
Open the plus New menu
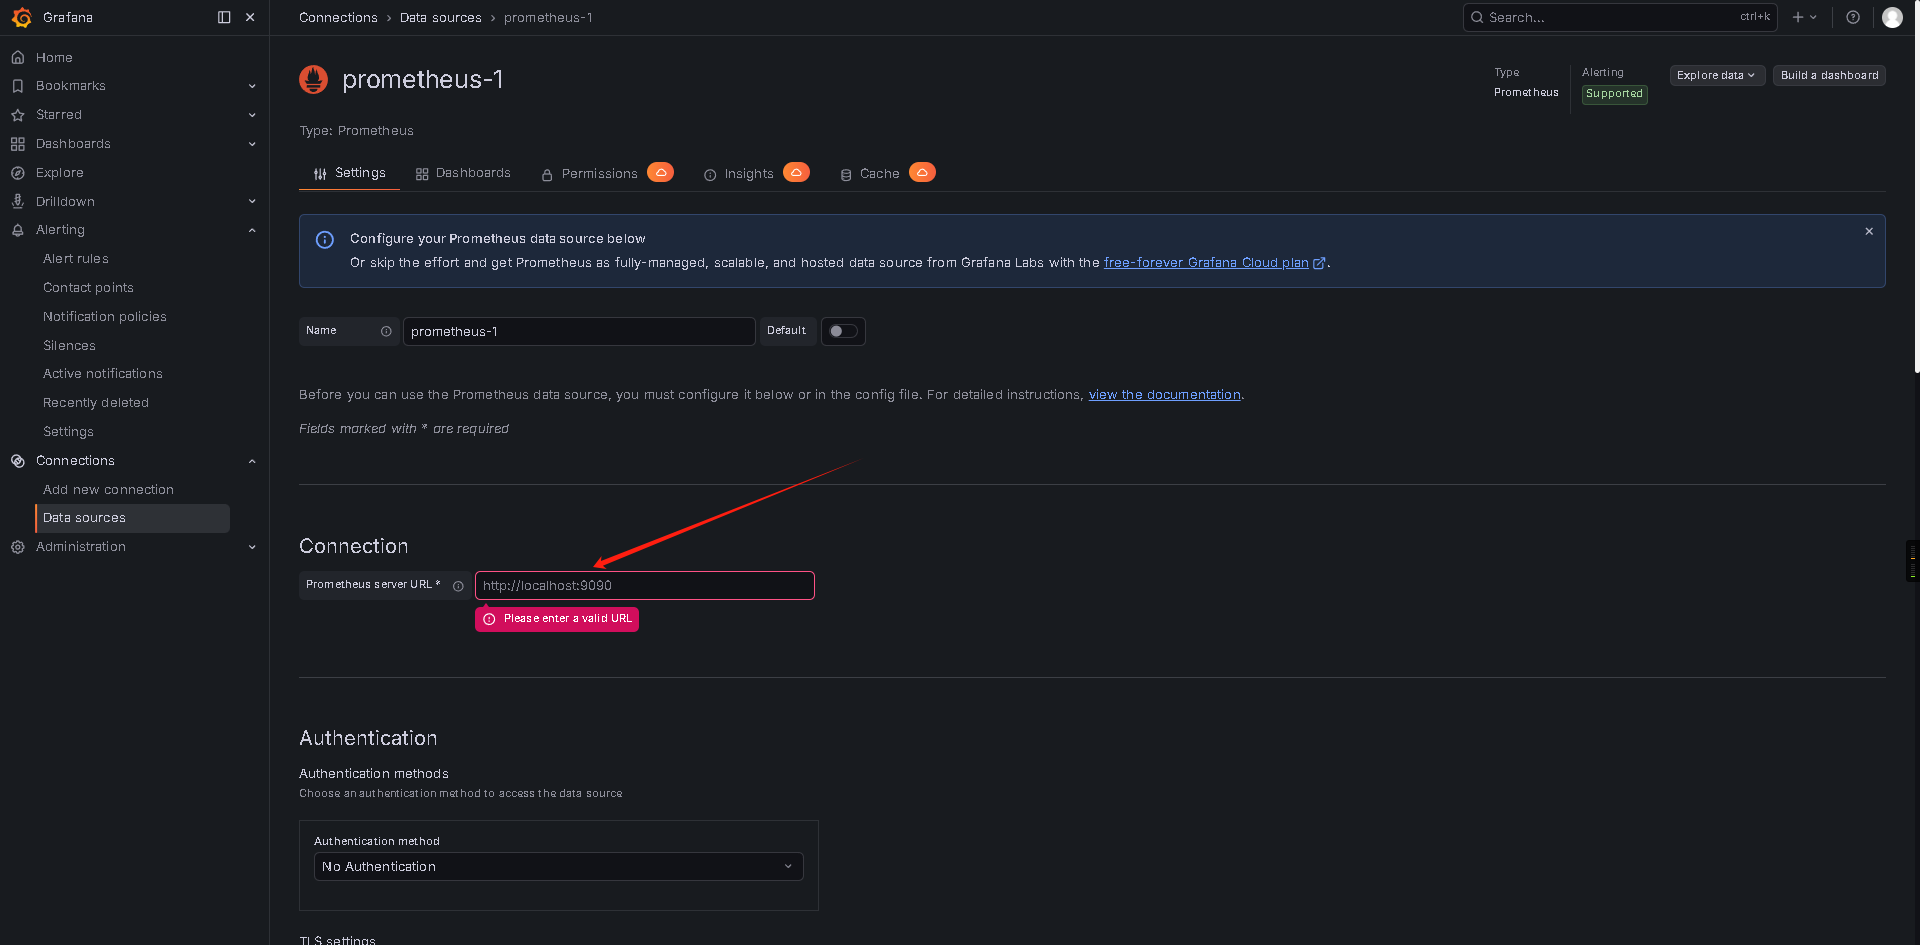coord(1804,17)
